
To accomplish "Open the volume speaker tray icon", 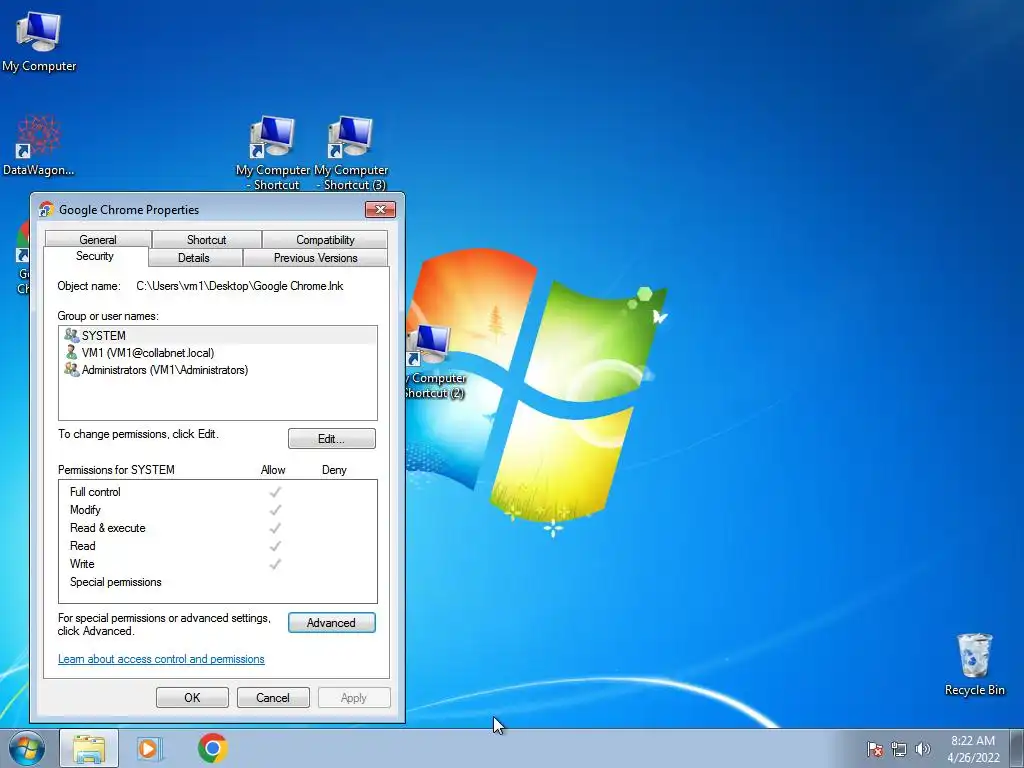I will (x=923, y=749).
